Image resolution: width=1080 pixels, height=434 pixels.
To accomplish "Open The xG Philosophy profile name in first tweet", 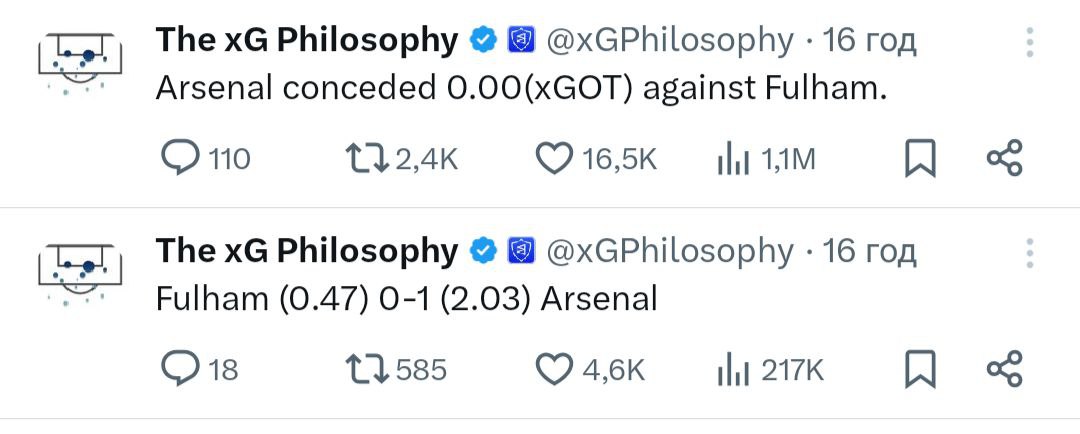I will coord(306,40).
